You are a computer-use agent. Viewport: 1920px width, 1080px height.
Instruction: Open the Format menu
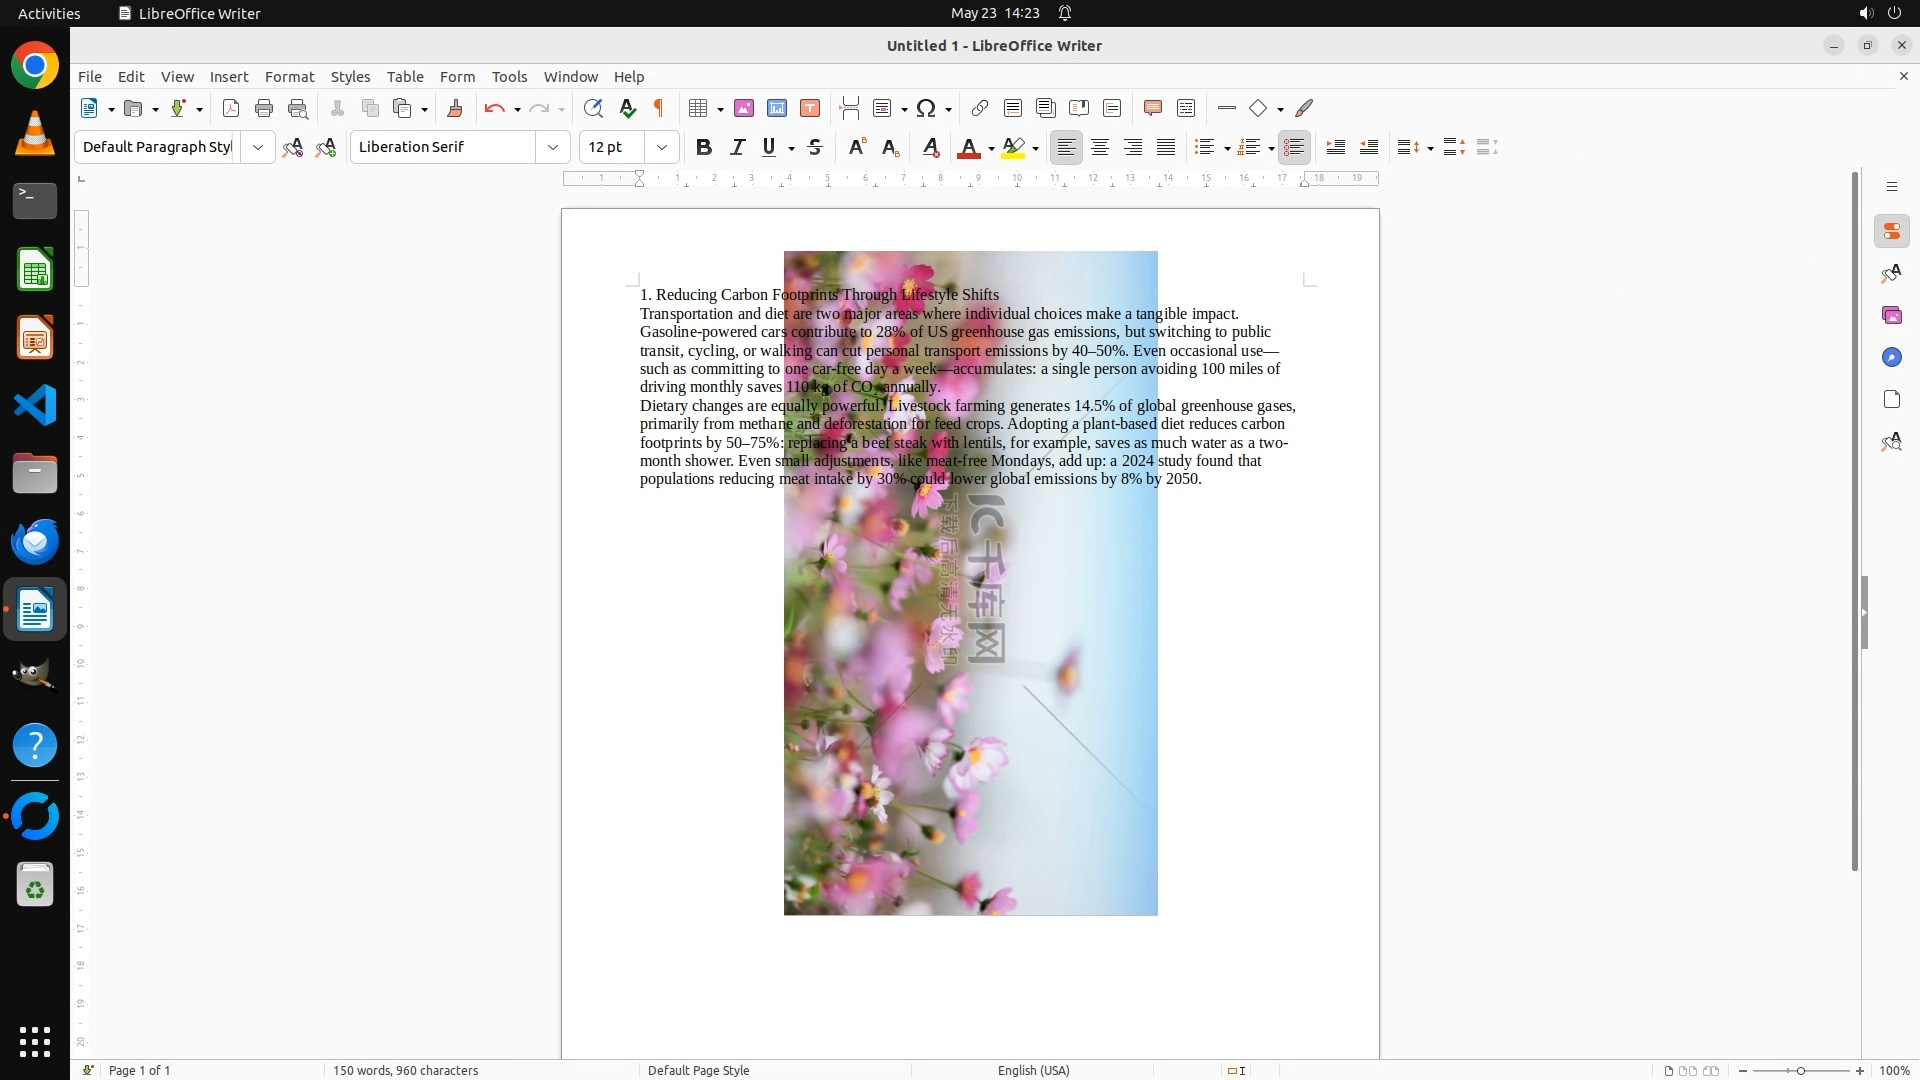point(289,77)
